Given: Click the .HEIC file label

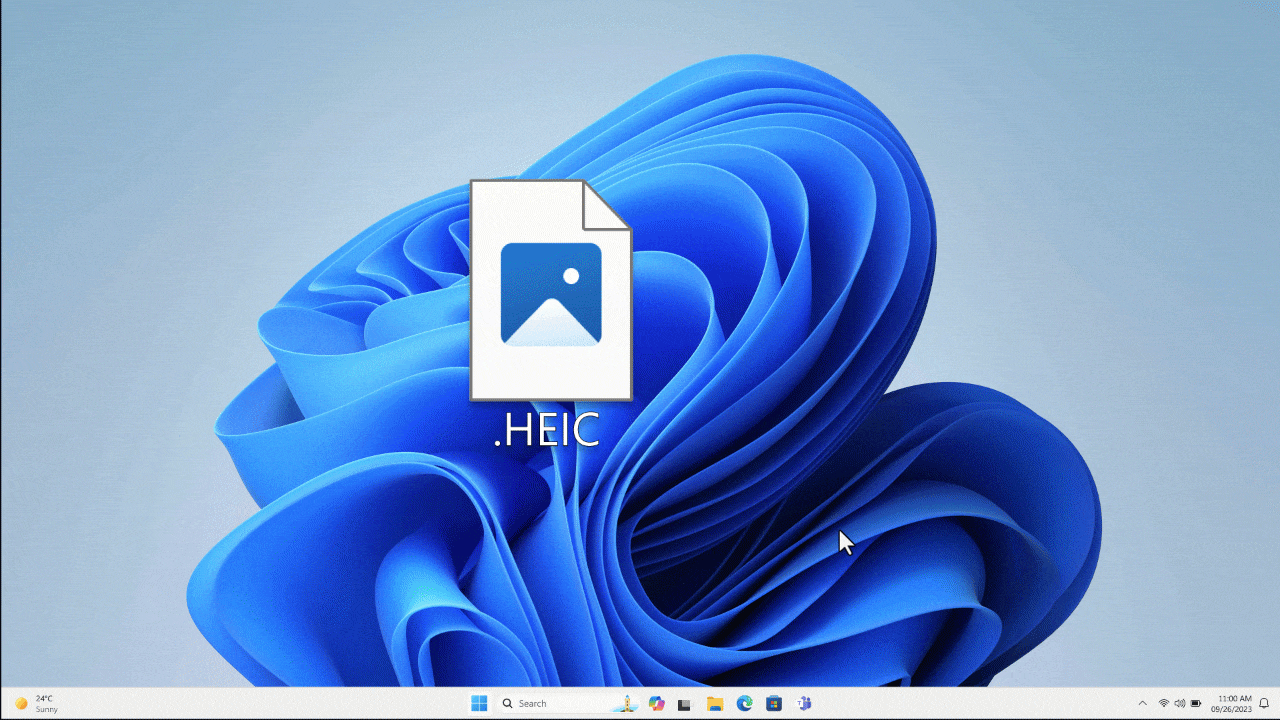Looking at the screenshot, I should 546,429.
